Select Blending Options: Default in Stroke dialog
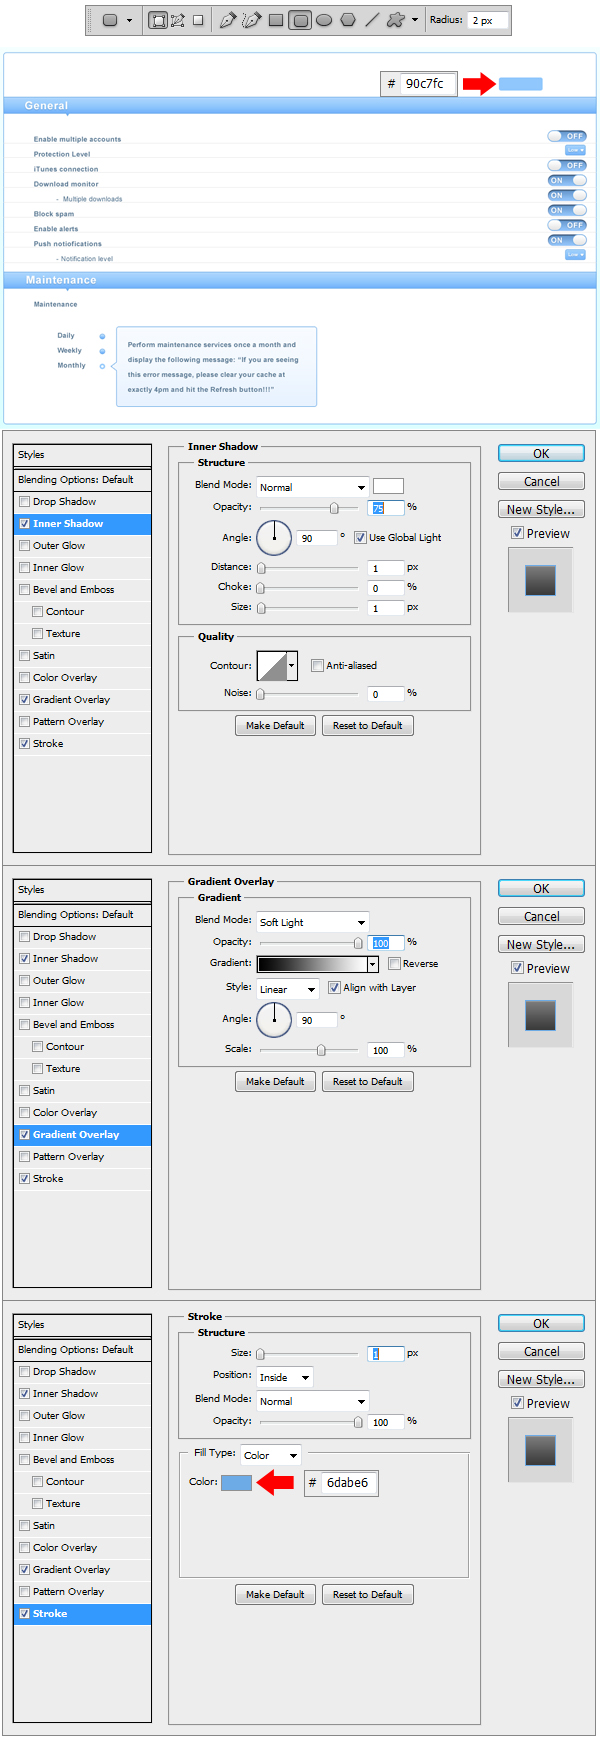Screen dimensions: 600x1742 tap(82, 1350)
